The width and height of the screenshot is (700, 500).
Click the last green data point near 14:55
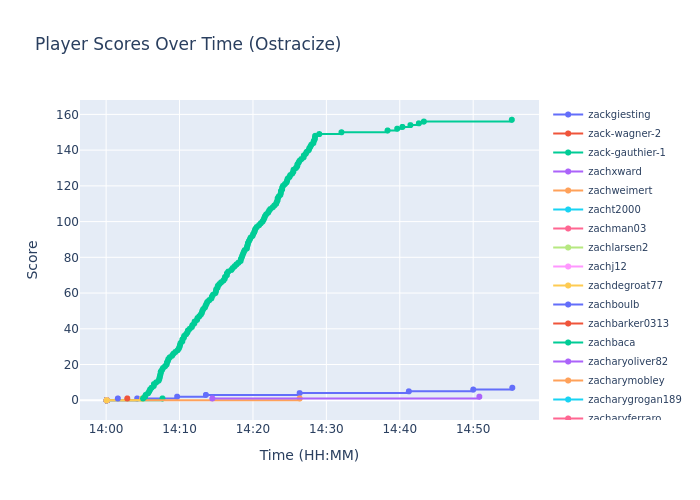coord(511,120)
